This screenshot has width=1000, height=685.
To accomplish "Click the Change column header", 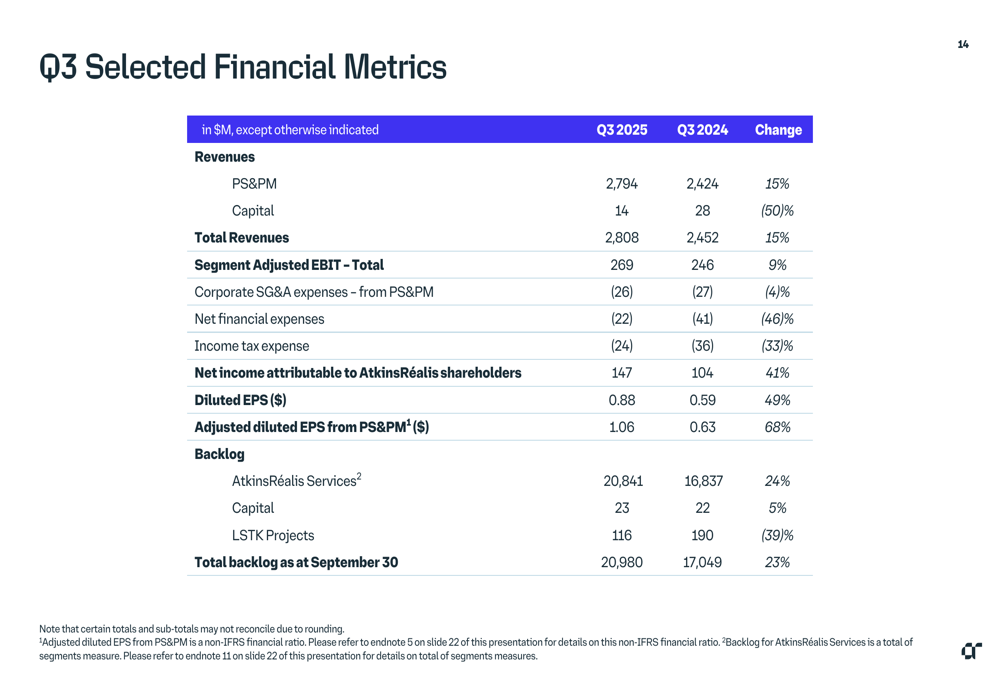I will (x=778, y=130).
